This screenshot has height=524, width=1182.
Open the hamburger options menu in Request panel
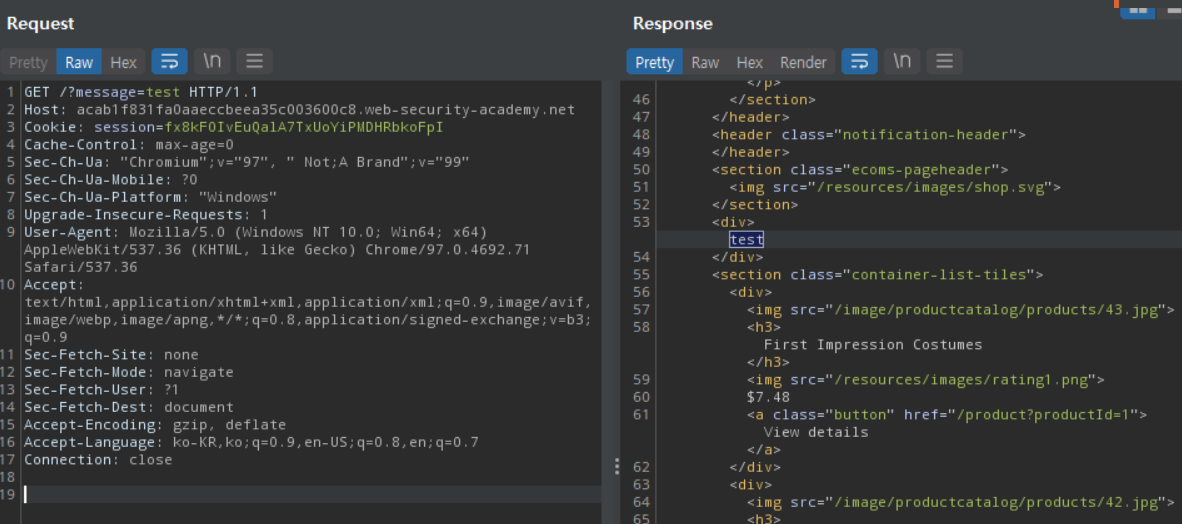254,62
